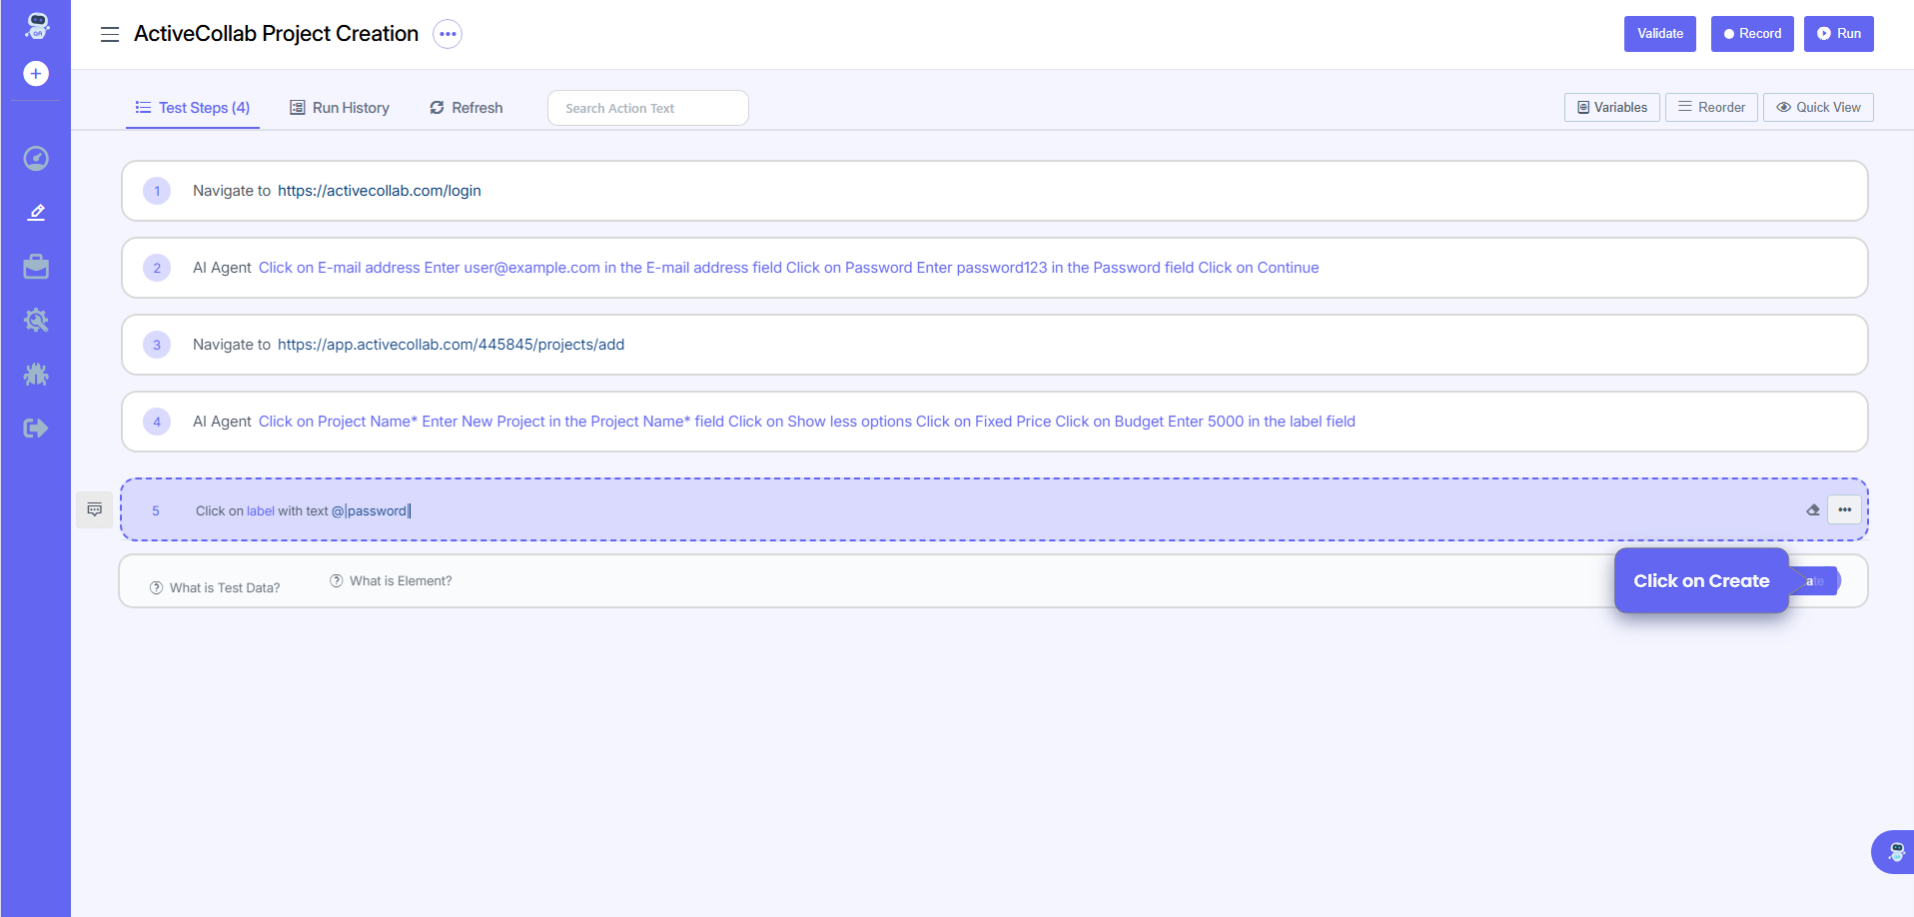Click the Run button
Screen dimensions: 1914x917
click(x=1838, y=34)
